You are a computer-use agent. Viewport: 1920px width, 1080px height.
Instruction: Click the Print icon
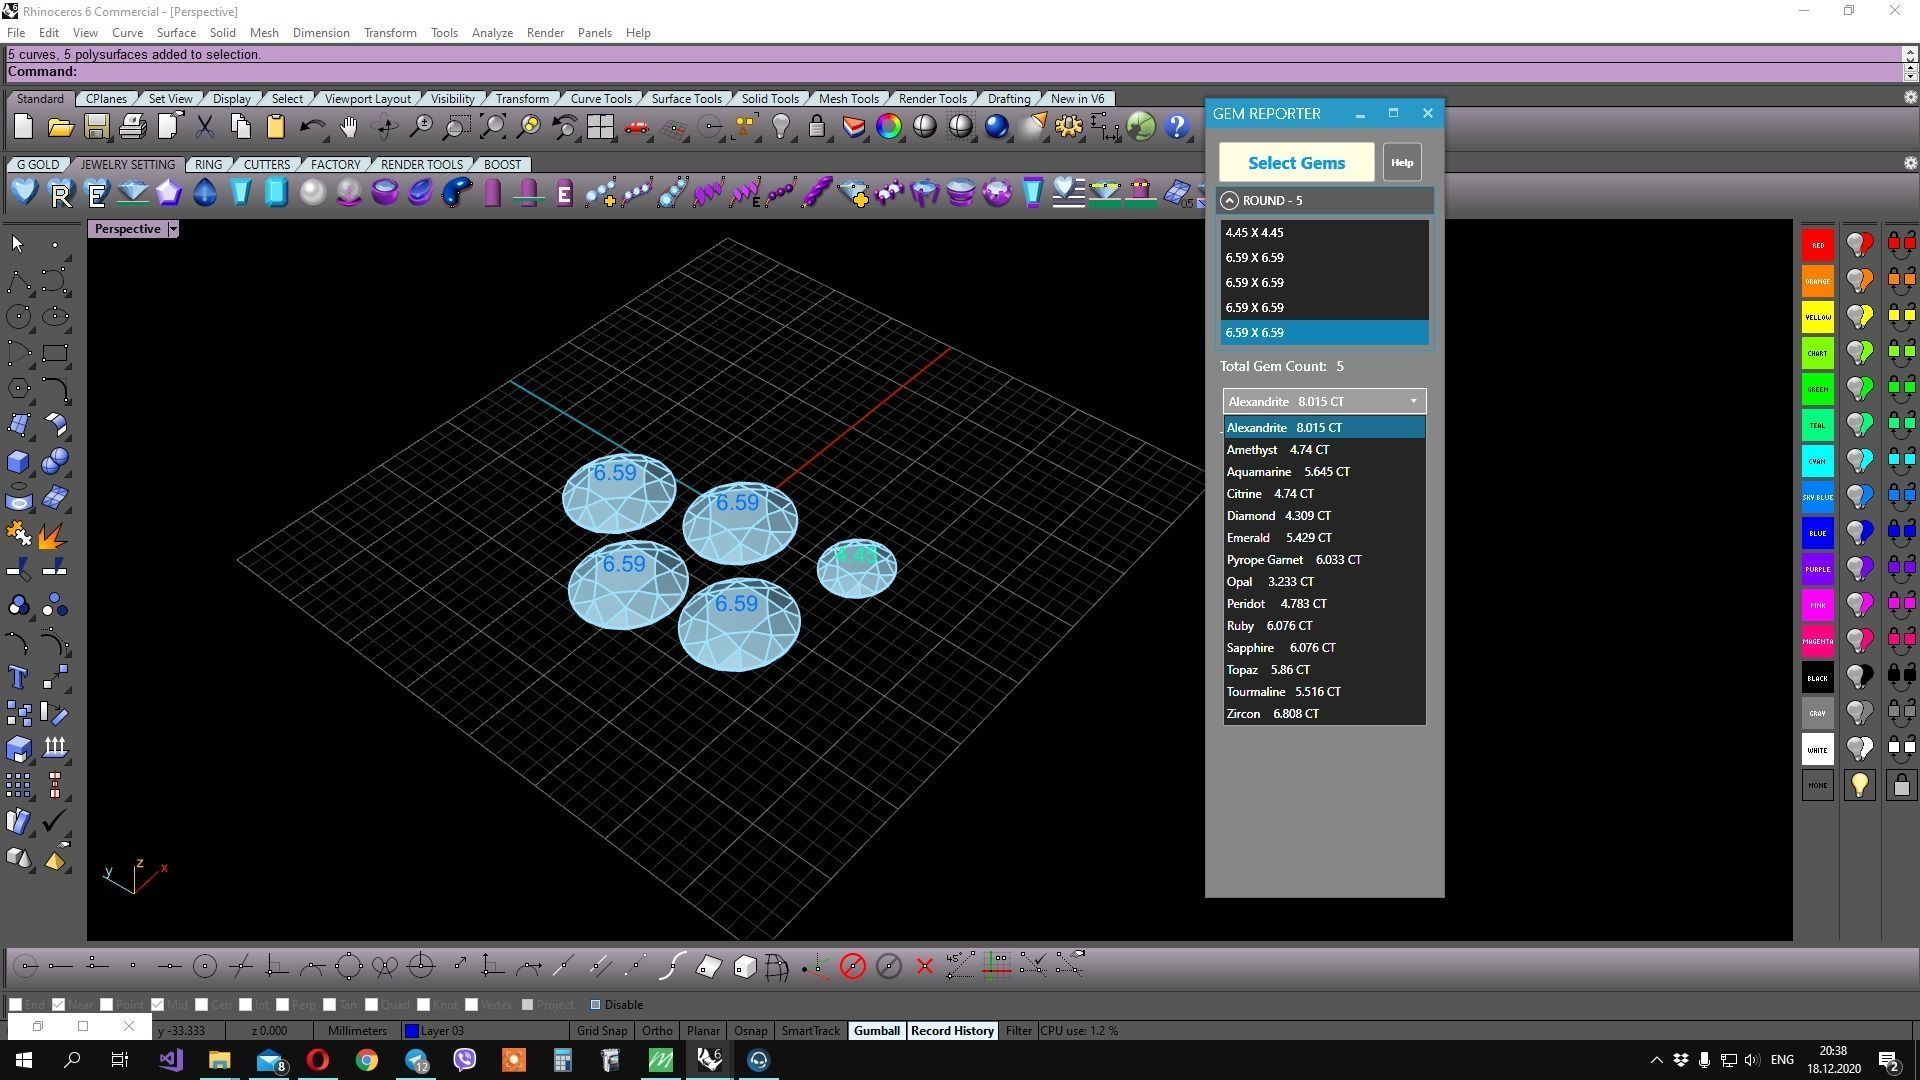coord(132,127)
